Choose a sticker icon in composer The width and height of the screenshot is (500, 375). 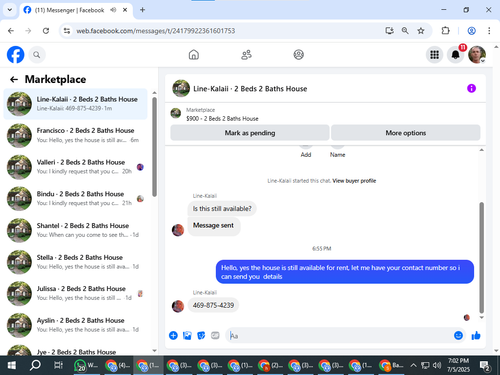tap(201, 335)
